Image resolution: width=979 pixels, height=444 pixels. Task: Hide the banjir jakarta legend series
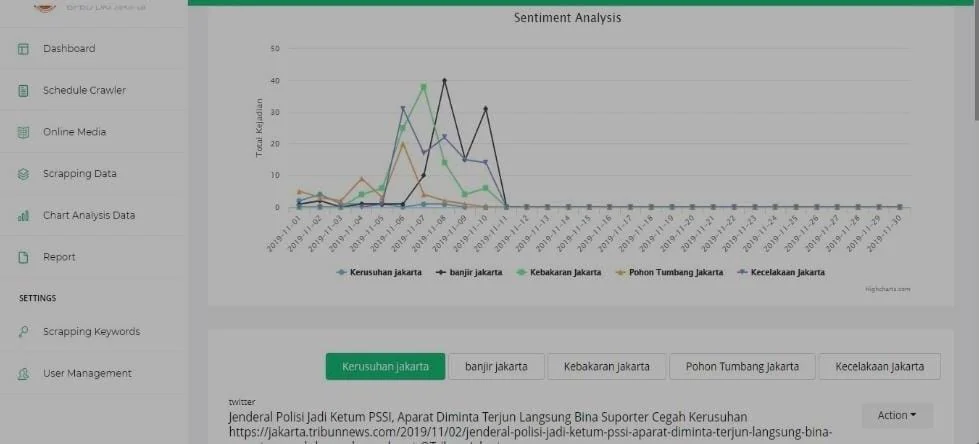pyautogui.click(x=472, y=272)
